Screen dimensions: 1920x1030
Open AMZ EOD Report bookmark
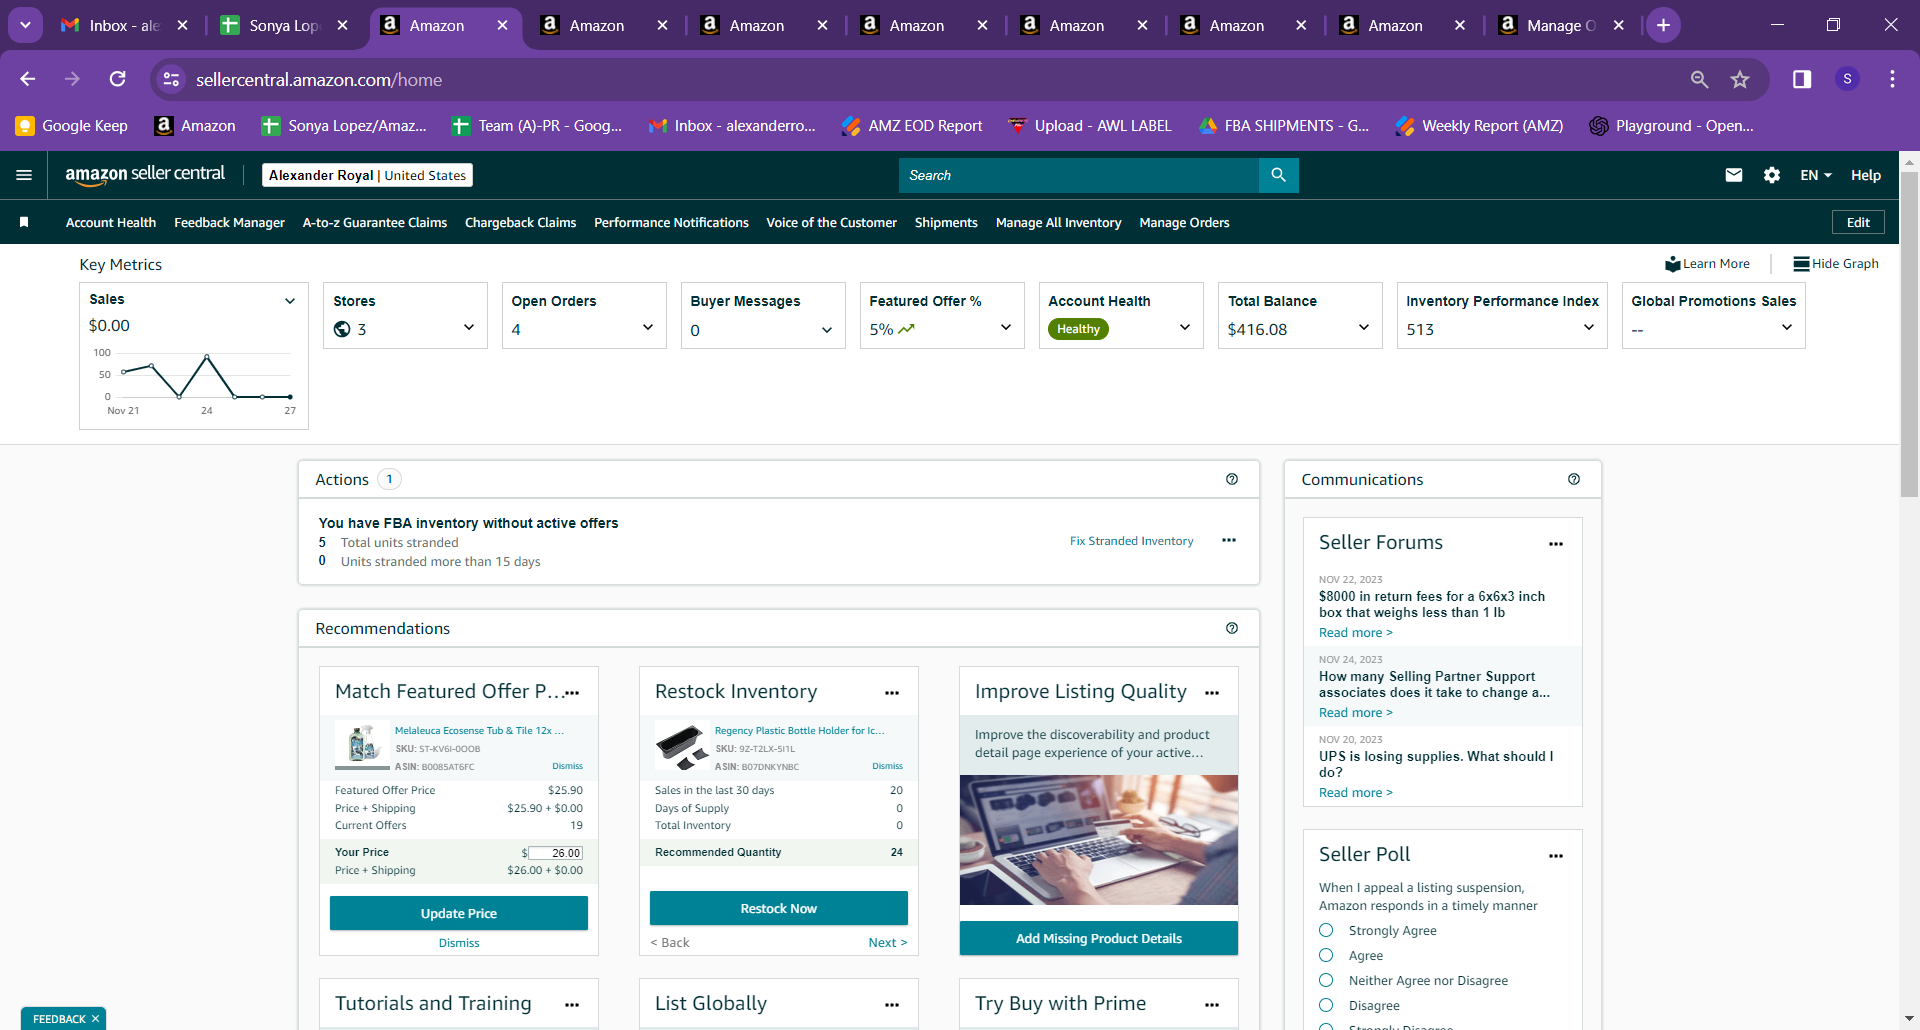pyautogui.click(x=912, y=125)
